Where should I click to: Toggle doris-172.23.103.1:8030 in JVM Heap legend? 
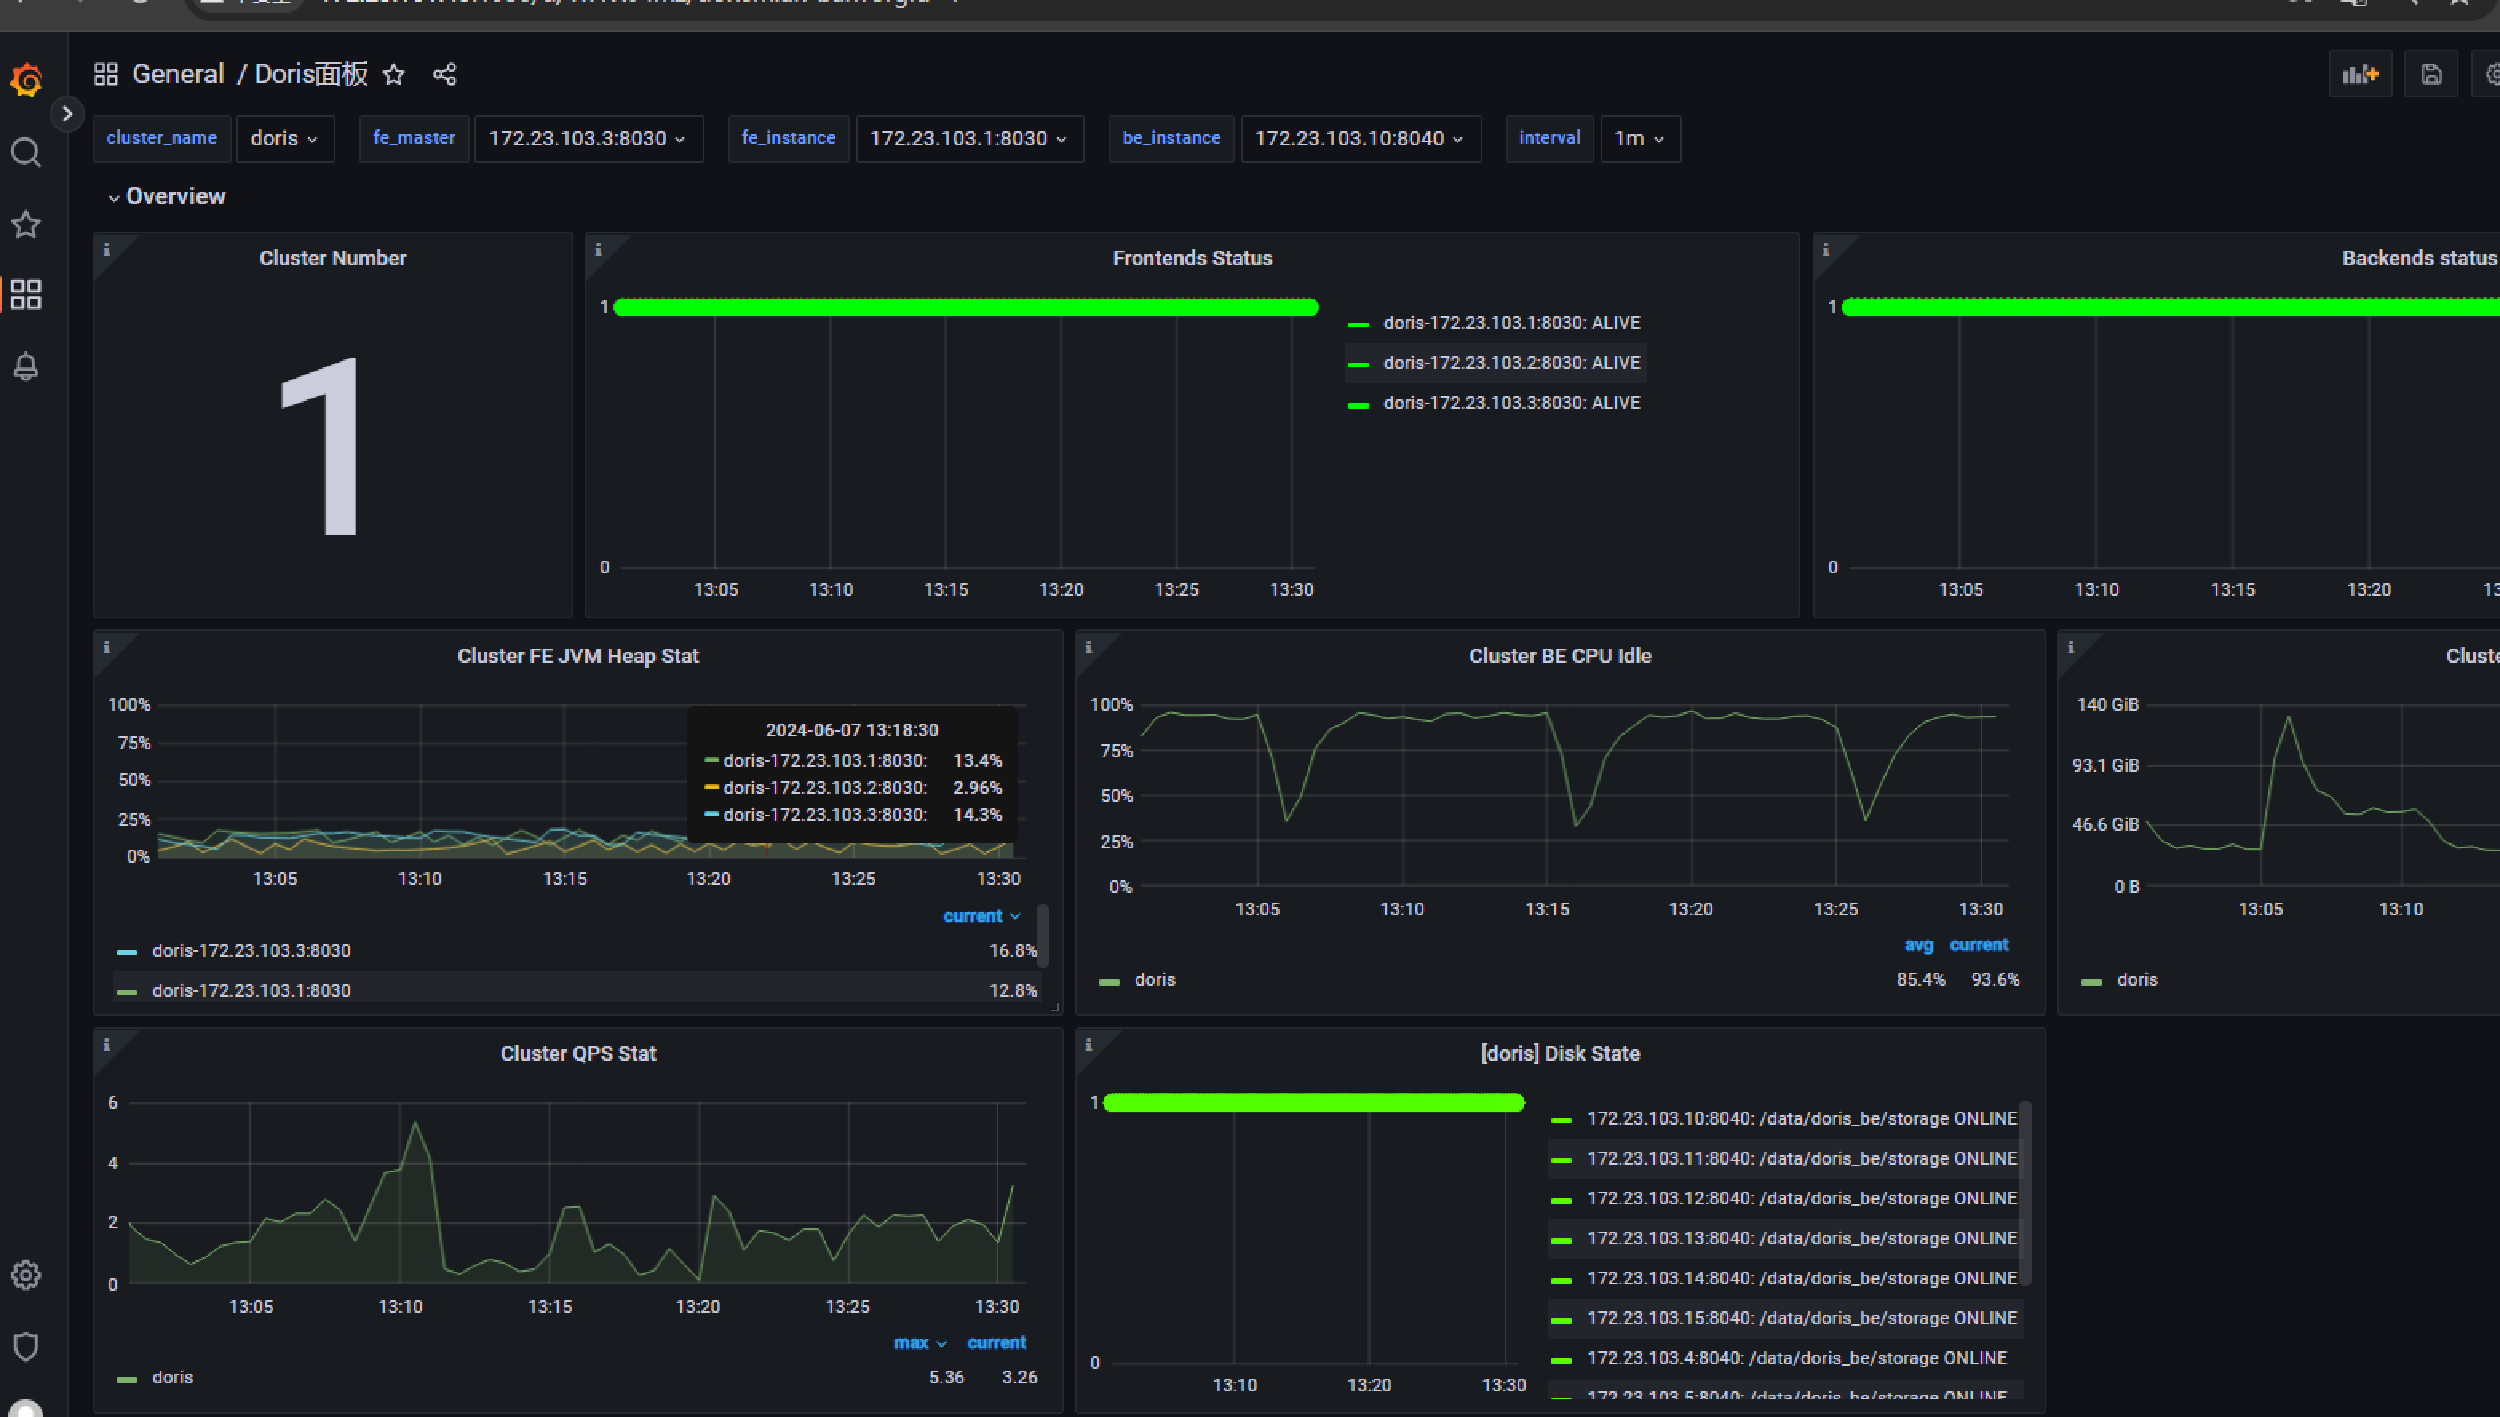tap(251, 991)
